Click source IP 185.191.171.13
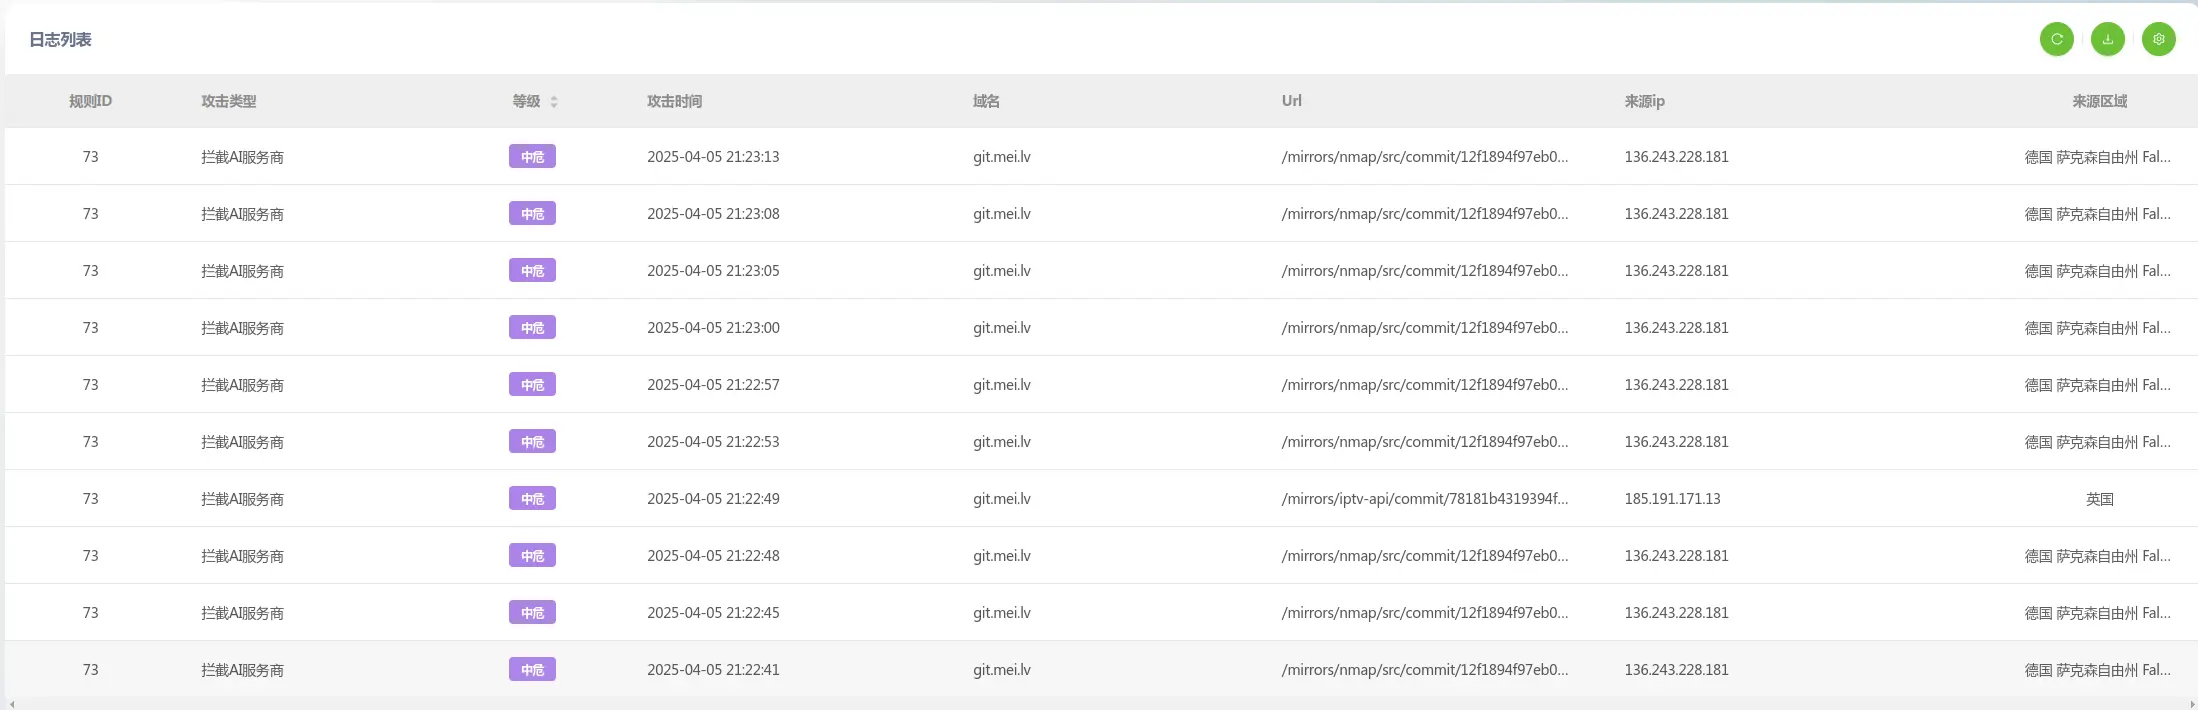 coord(1672,499)
